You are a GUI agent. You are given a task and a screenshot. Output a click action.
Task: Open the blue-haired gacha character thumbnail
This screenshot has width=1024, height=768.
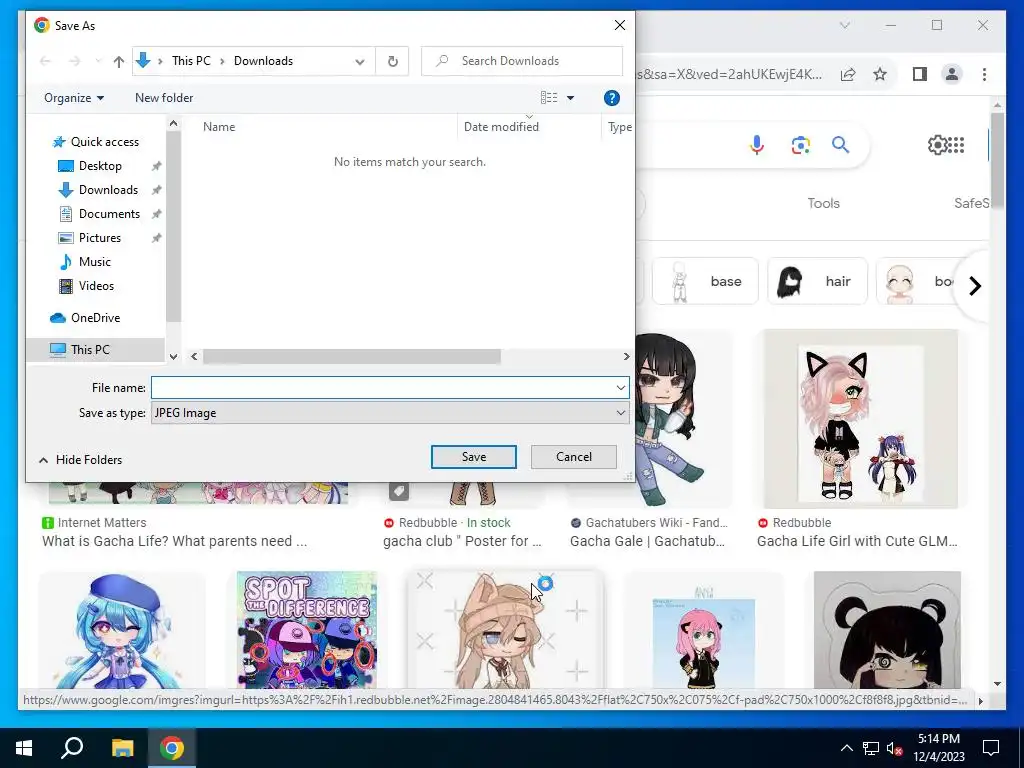[122, 630]
